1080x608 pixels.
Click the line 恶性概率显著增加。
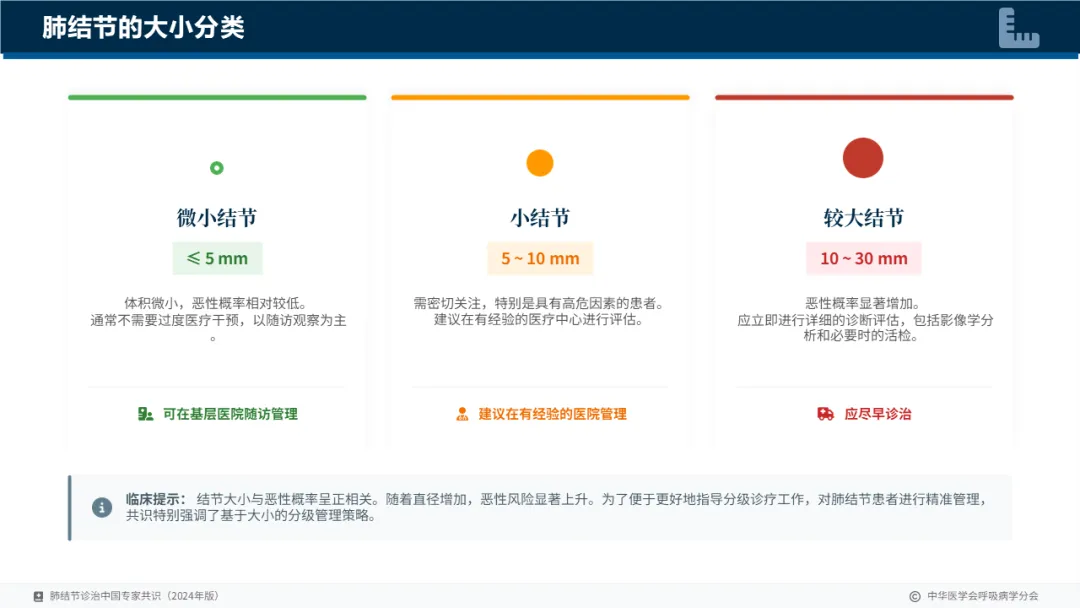point(863,303)
